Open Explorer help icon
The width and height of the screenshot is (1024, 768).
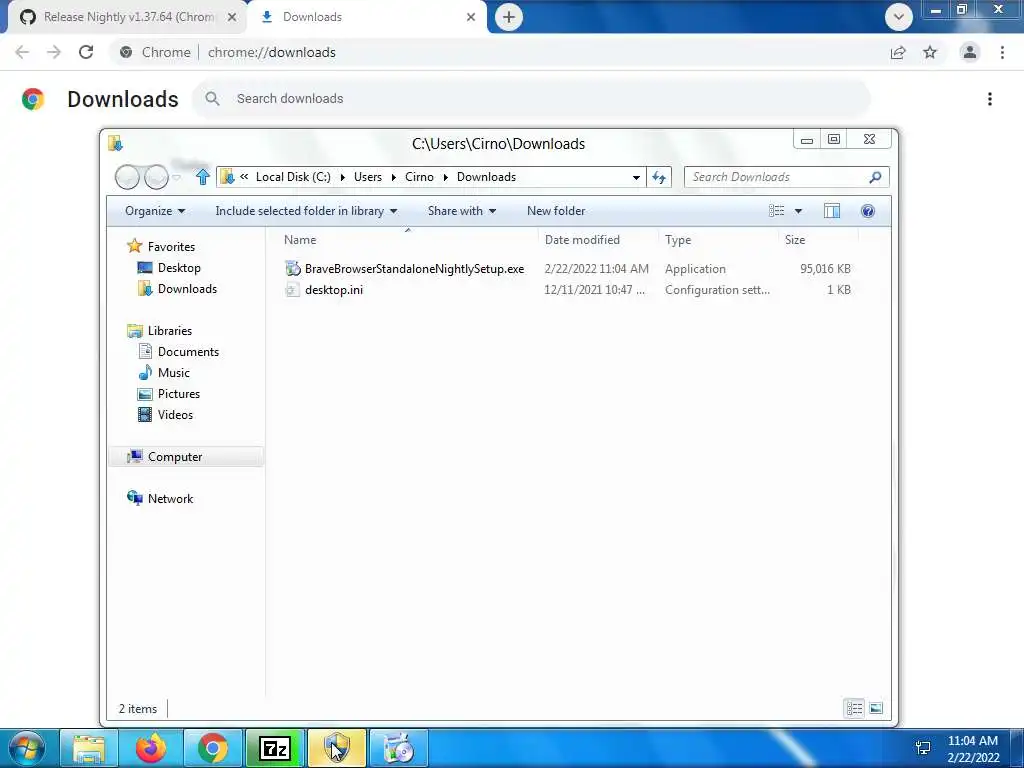(868, 211)
